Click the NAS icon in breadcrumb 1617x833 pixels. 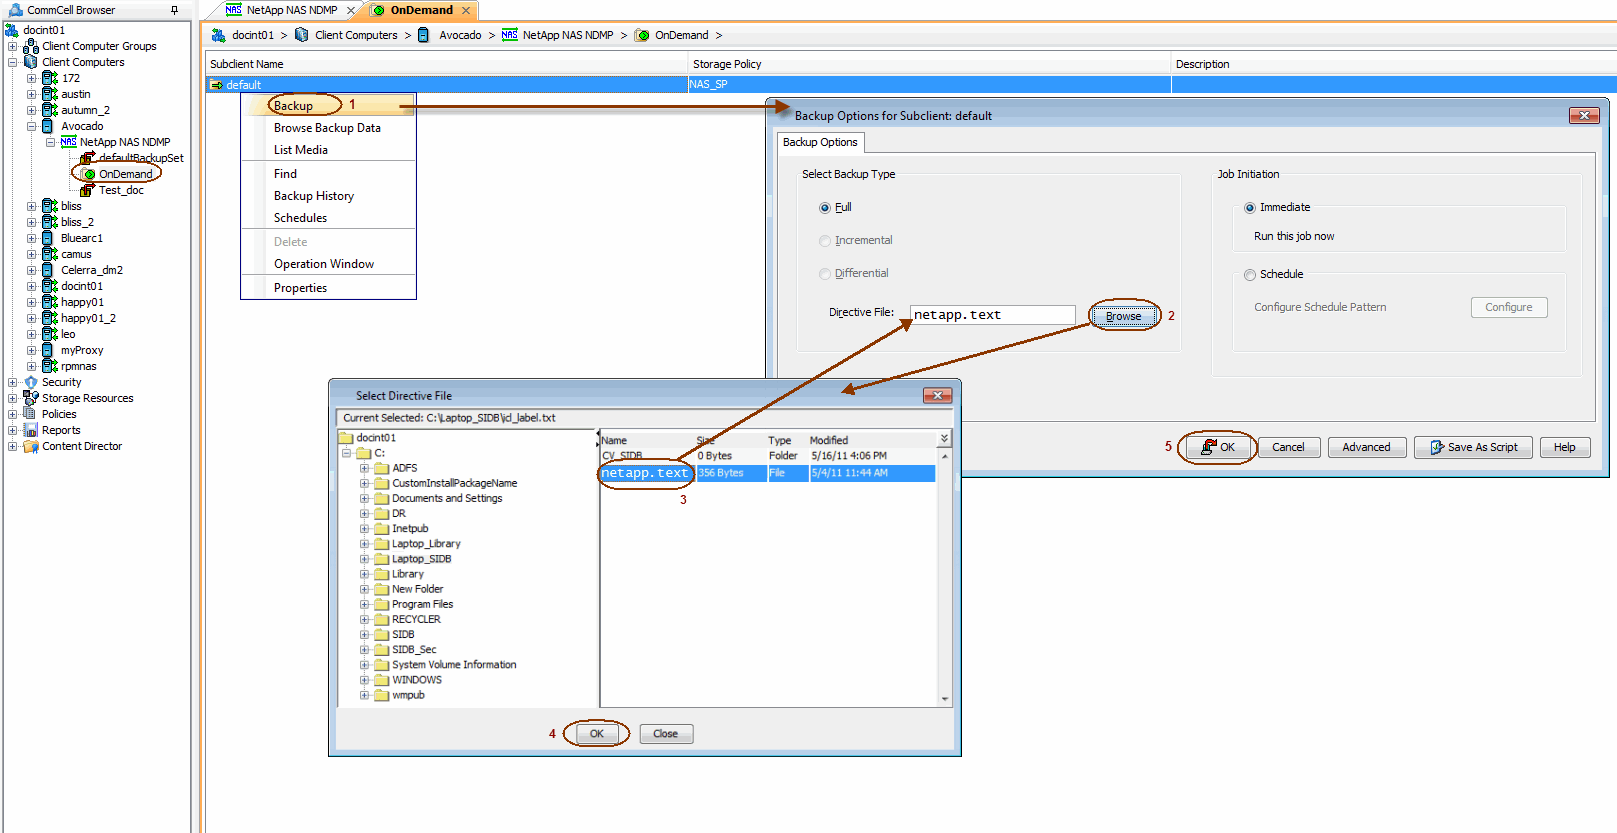(510, 35)
